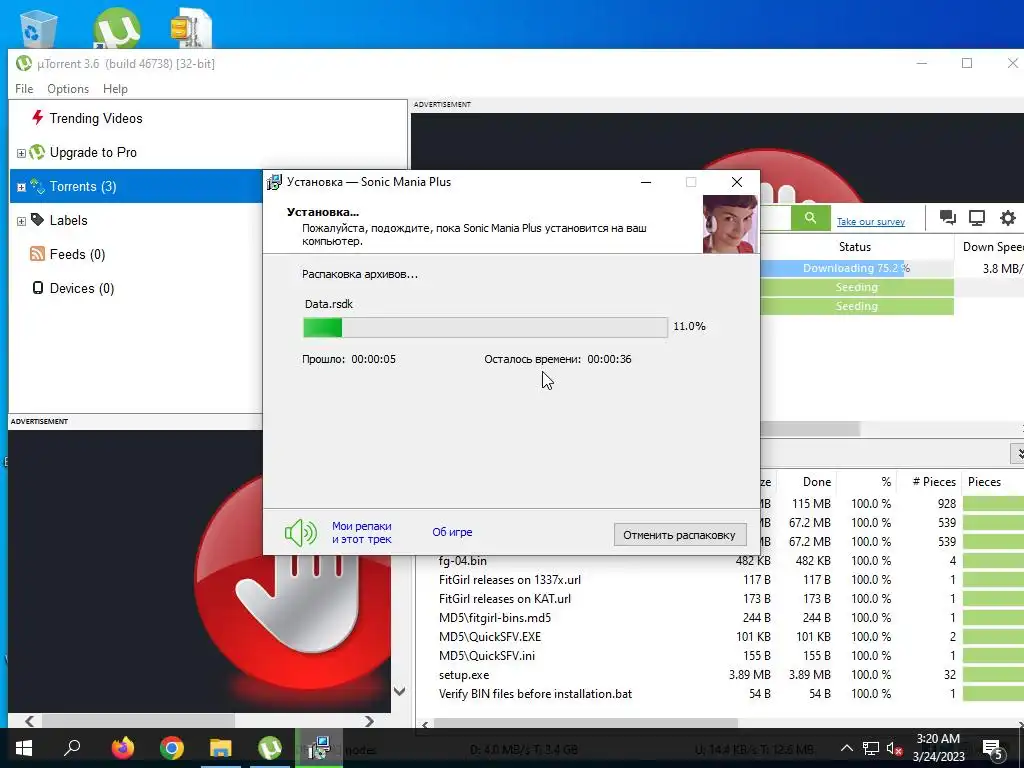Collapse the detail pane double-chevron button
Screen dimensions: 1024x768
coord(1017,453)
